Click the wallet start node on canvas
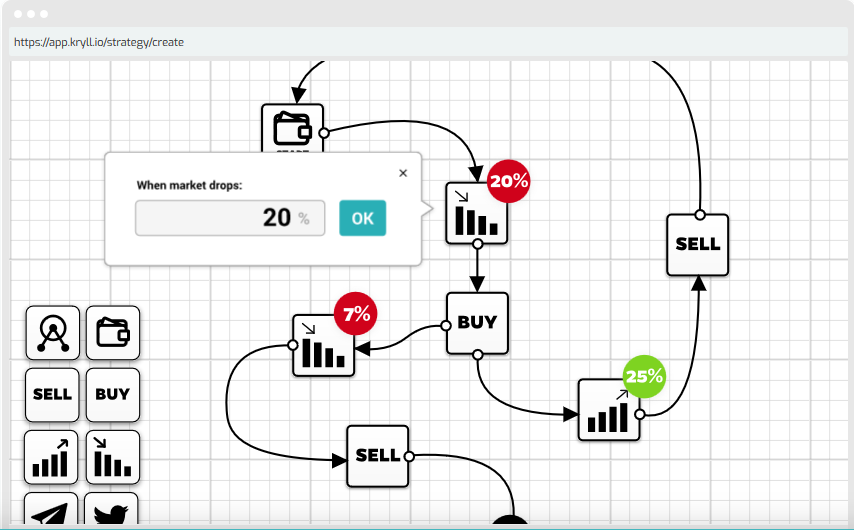This screenshot has width=854, height=530. [x=292, y=129]
